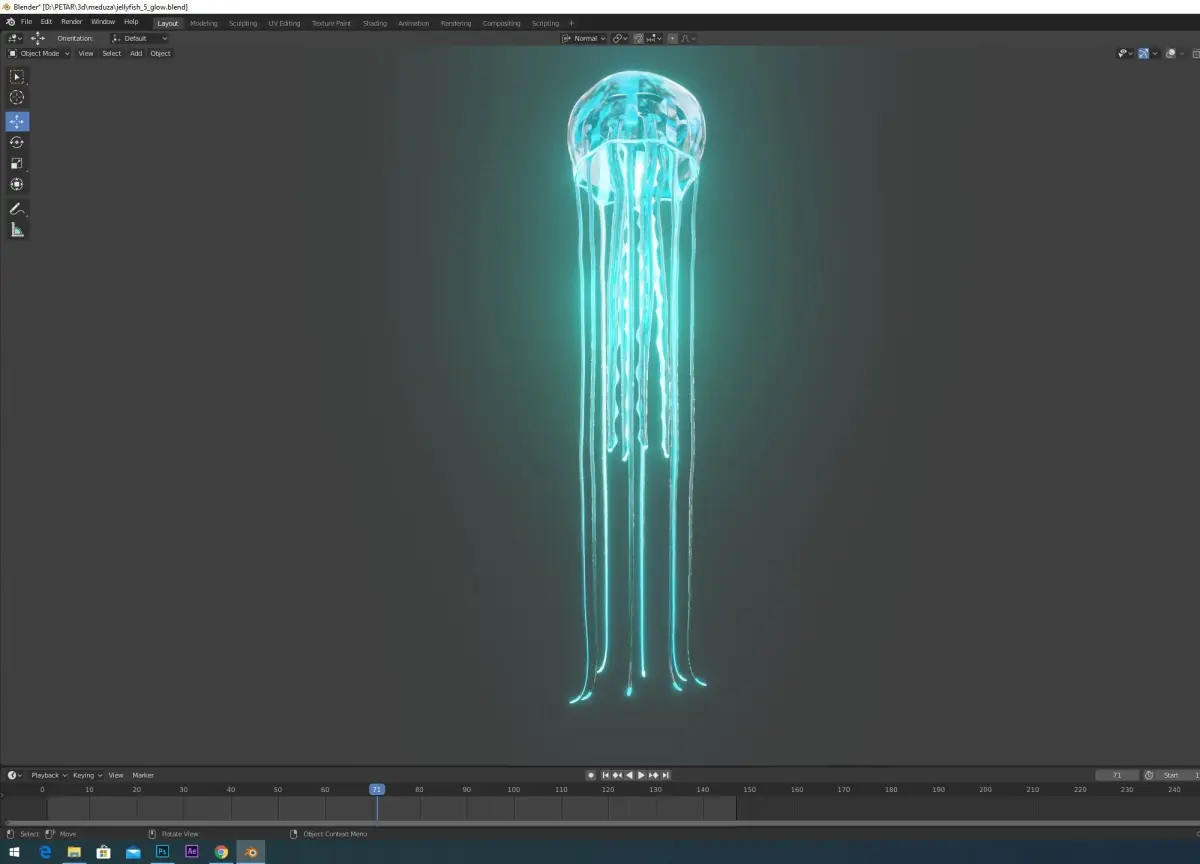Open the editor type icon in viewport header
The image size is (1200, 864).
point(14,38)
